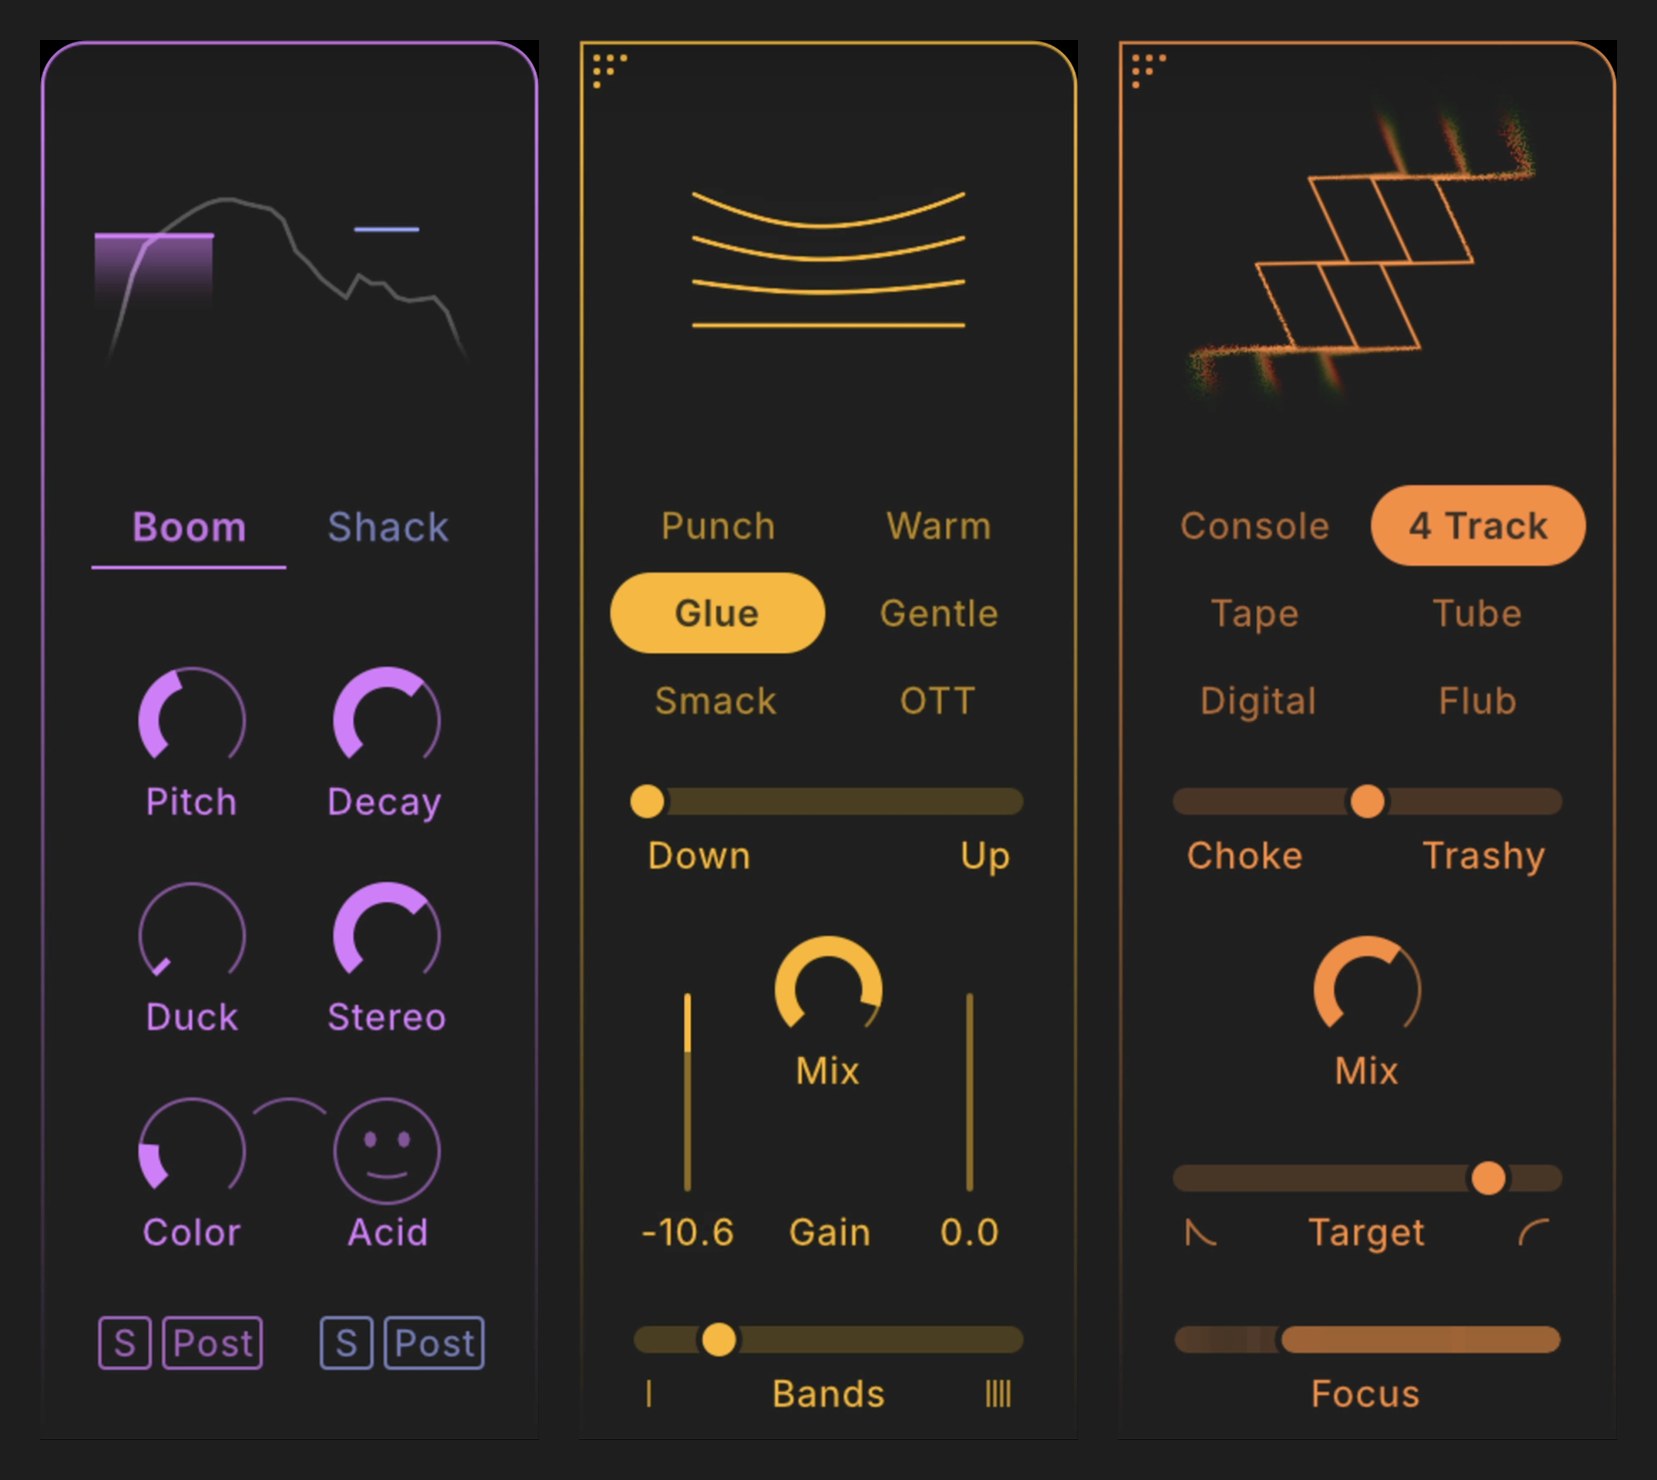Pick the Tape saturation type

pyautogui.click(x=1255, y=613)
